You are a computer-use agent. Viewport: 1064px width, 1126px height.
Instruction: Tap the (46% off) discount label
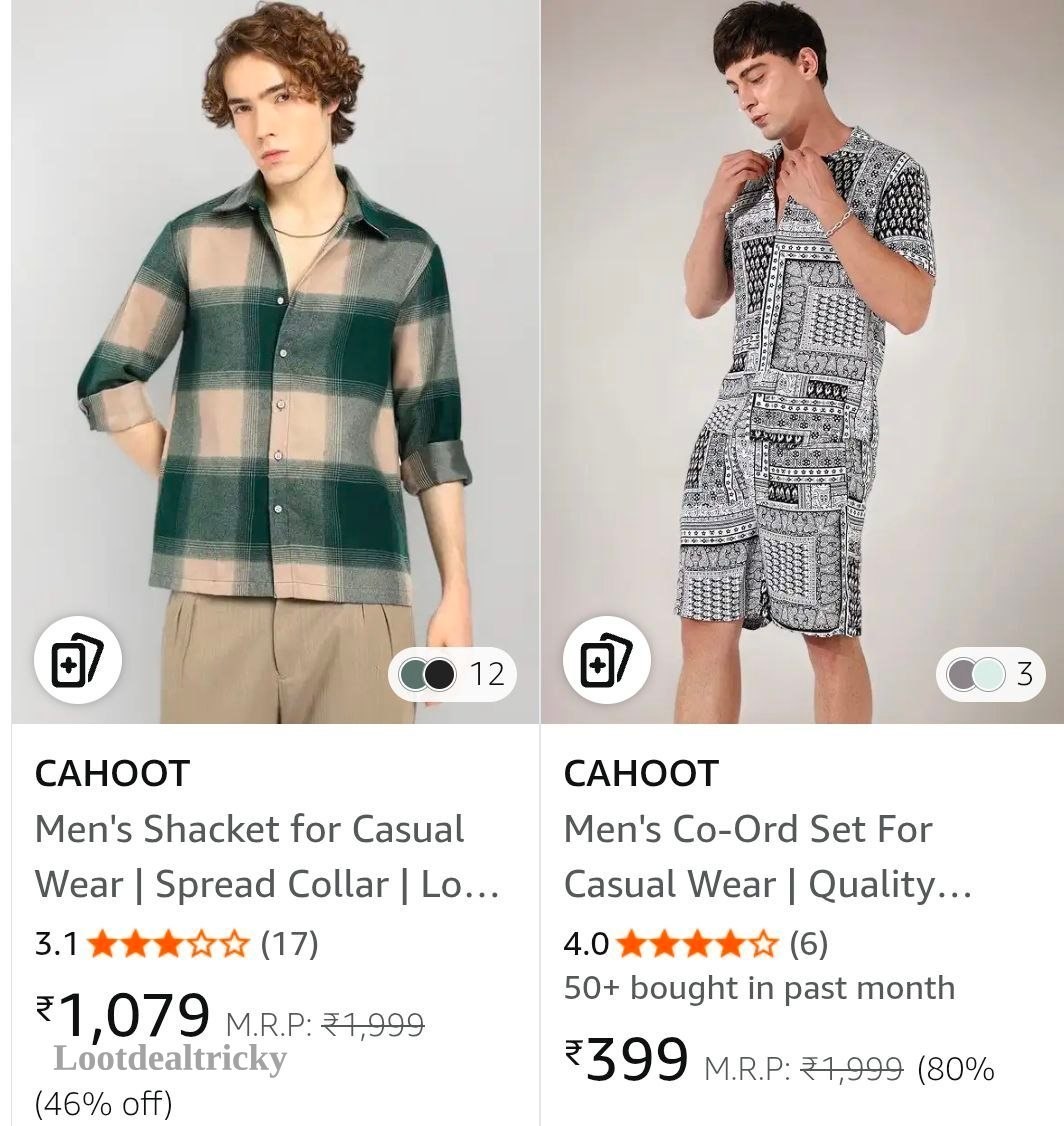(x=103, y=1103)
